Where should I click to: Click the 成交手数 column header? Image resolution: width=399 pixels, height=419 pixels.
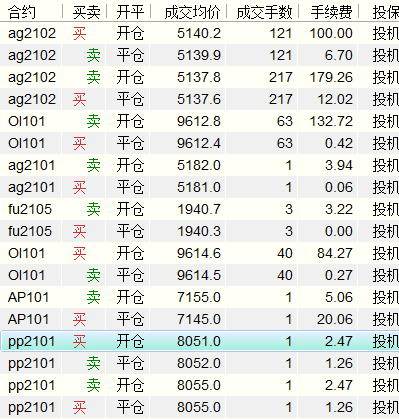click(263, 12)
